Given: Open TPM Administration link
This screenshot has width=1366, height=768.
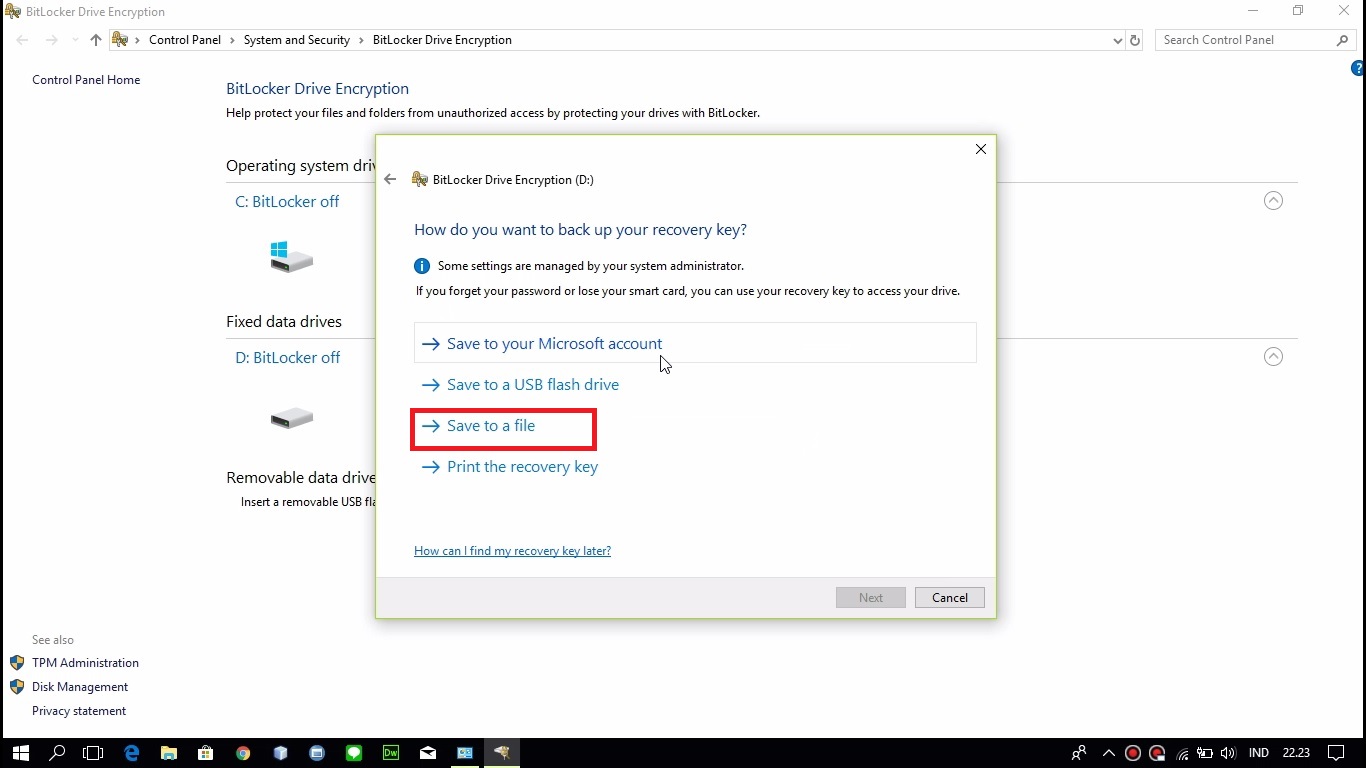Looking at the screenshot, I should 85,663.
